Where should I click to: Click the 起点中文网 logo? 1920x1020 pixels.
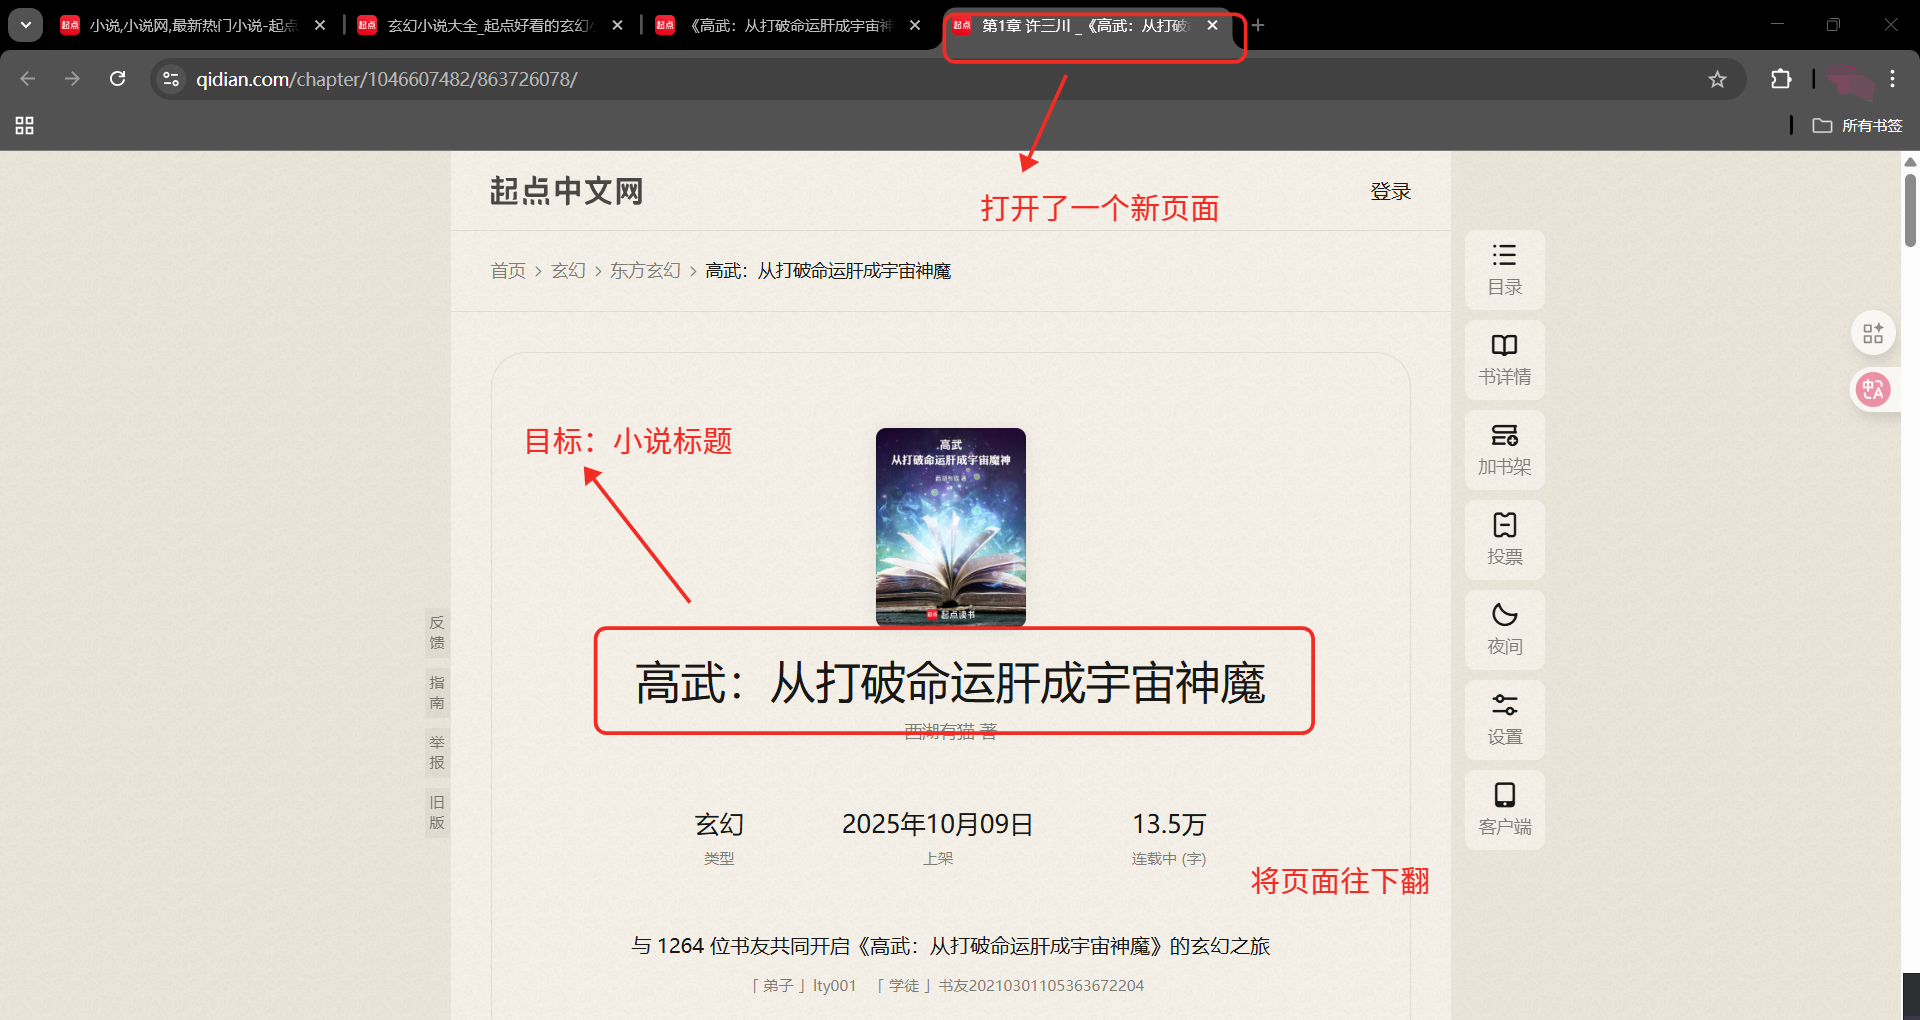pos(566,191)
